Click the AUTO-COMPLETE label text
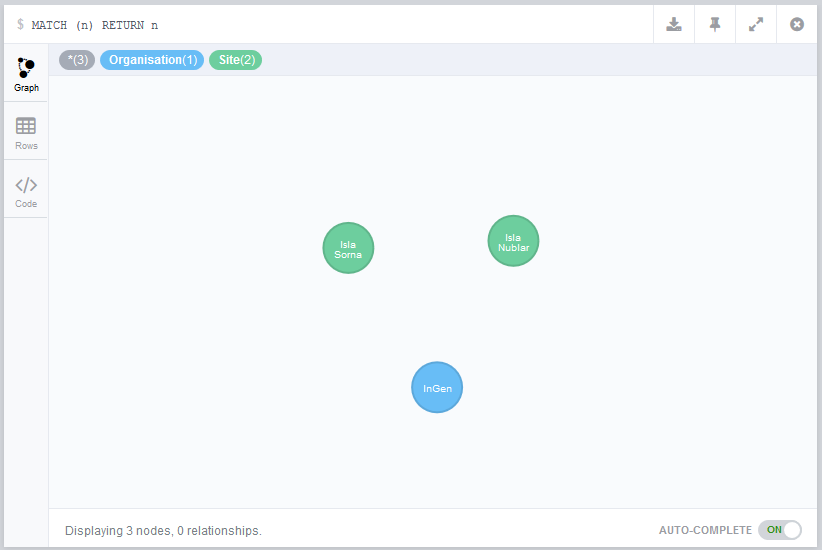Screen dimensions: 822x550 705,530
